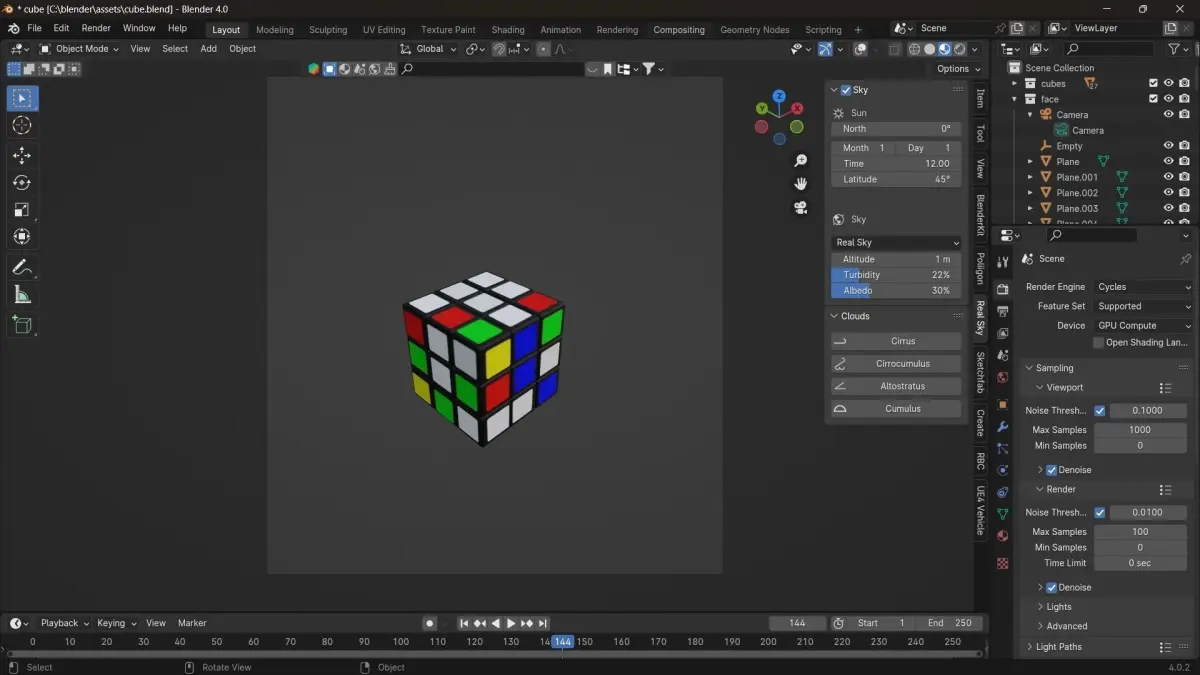This screenshot has height=675, width=1200.
Task: Select the Select Box tool
Action: click(22, 98)
